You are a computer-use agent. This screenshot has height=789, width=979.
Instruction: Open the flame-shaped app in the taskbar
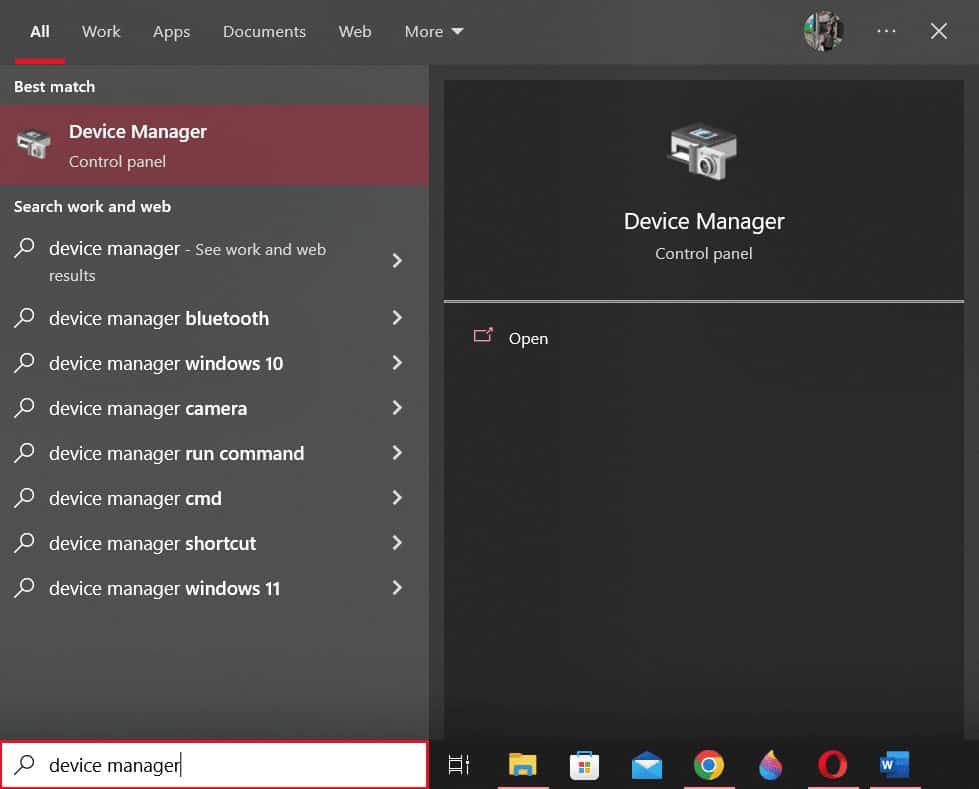[770, 765]
